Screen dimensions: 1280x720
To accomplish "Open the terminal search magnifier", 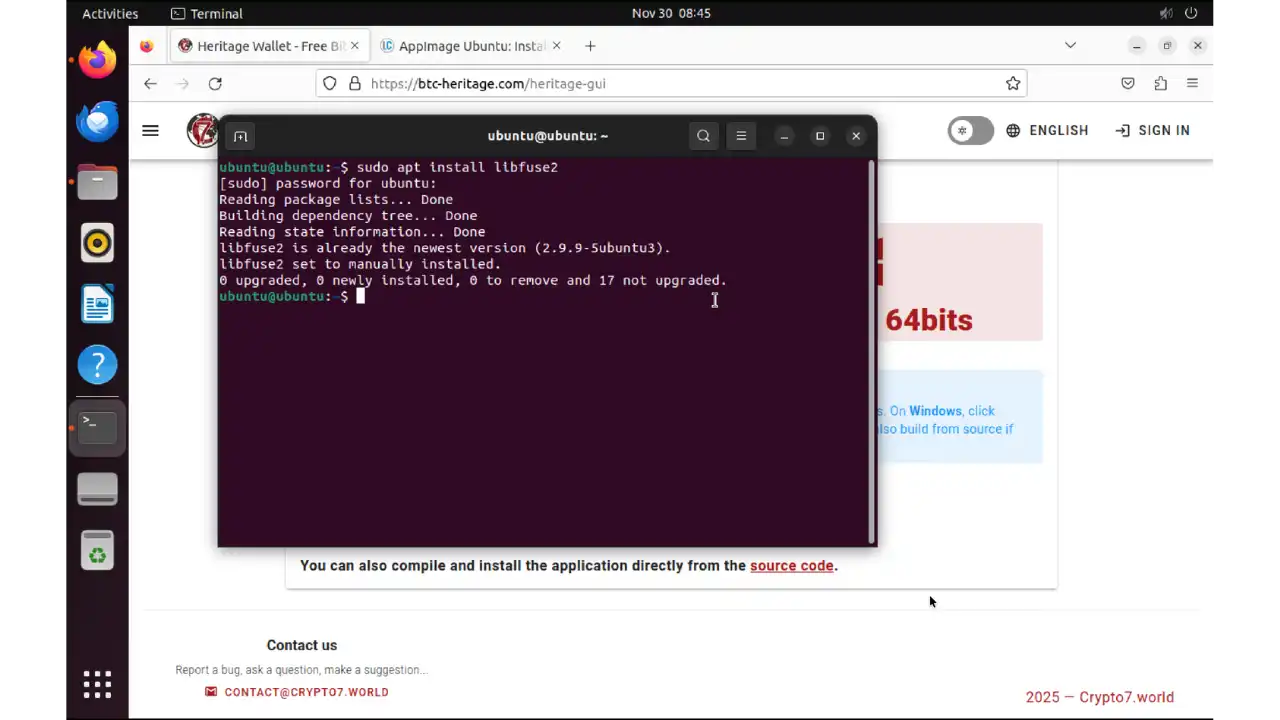I will coord(703,135).
